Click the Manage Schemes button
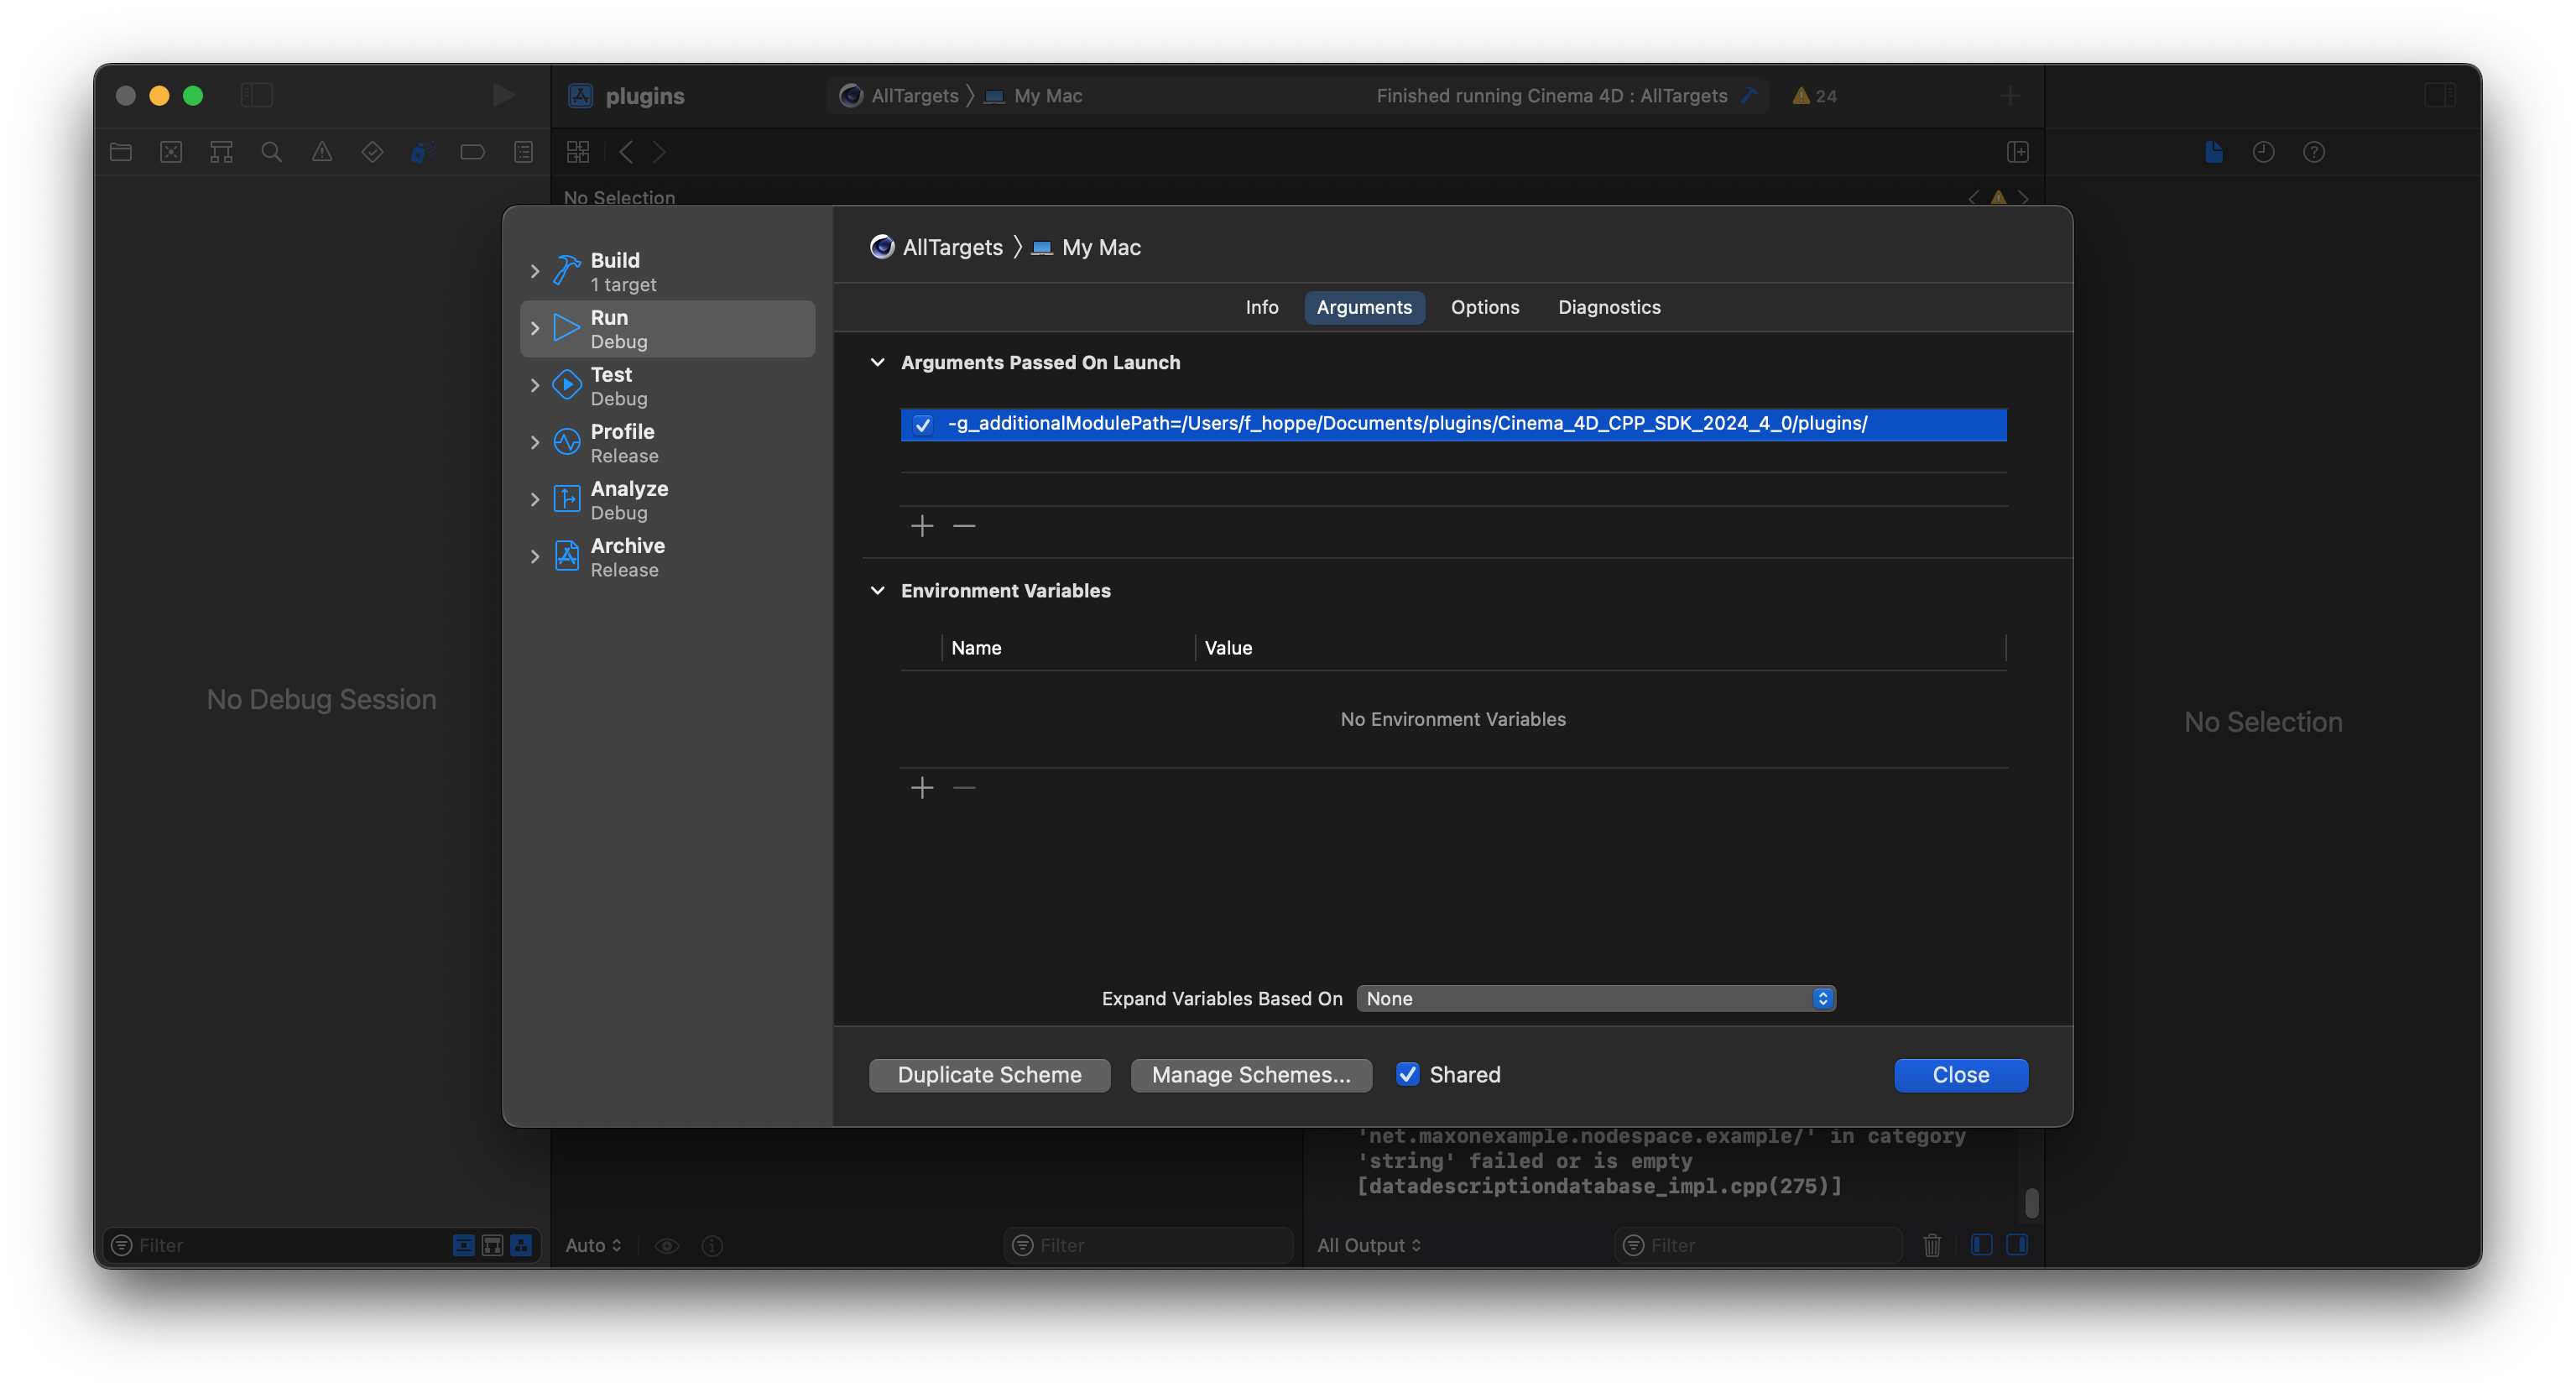The height and width of the screenshot is (1393, 2576). (x=1250, y=1075)
